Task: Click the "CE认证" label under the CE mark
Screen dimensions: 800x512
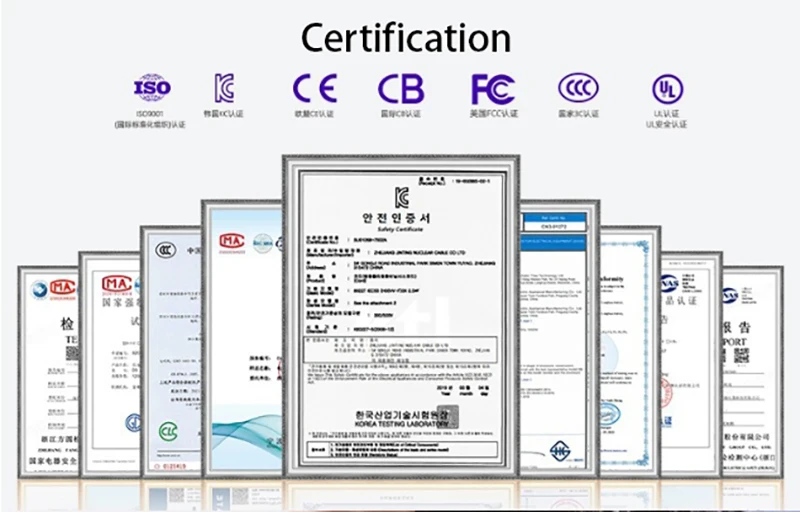Action: (x=314, y=114)
